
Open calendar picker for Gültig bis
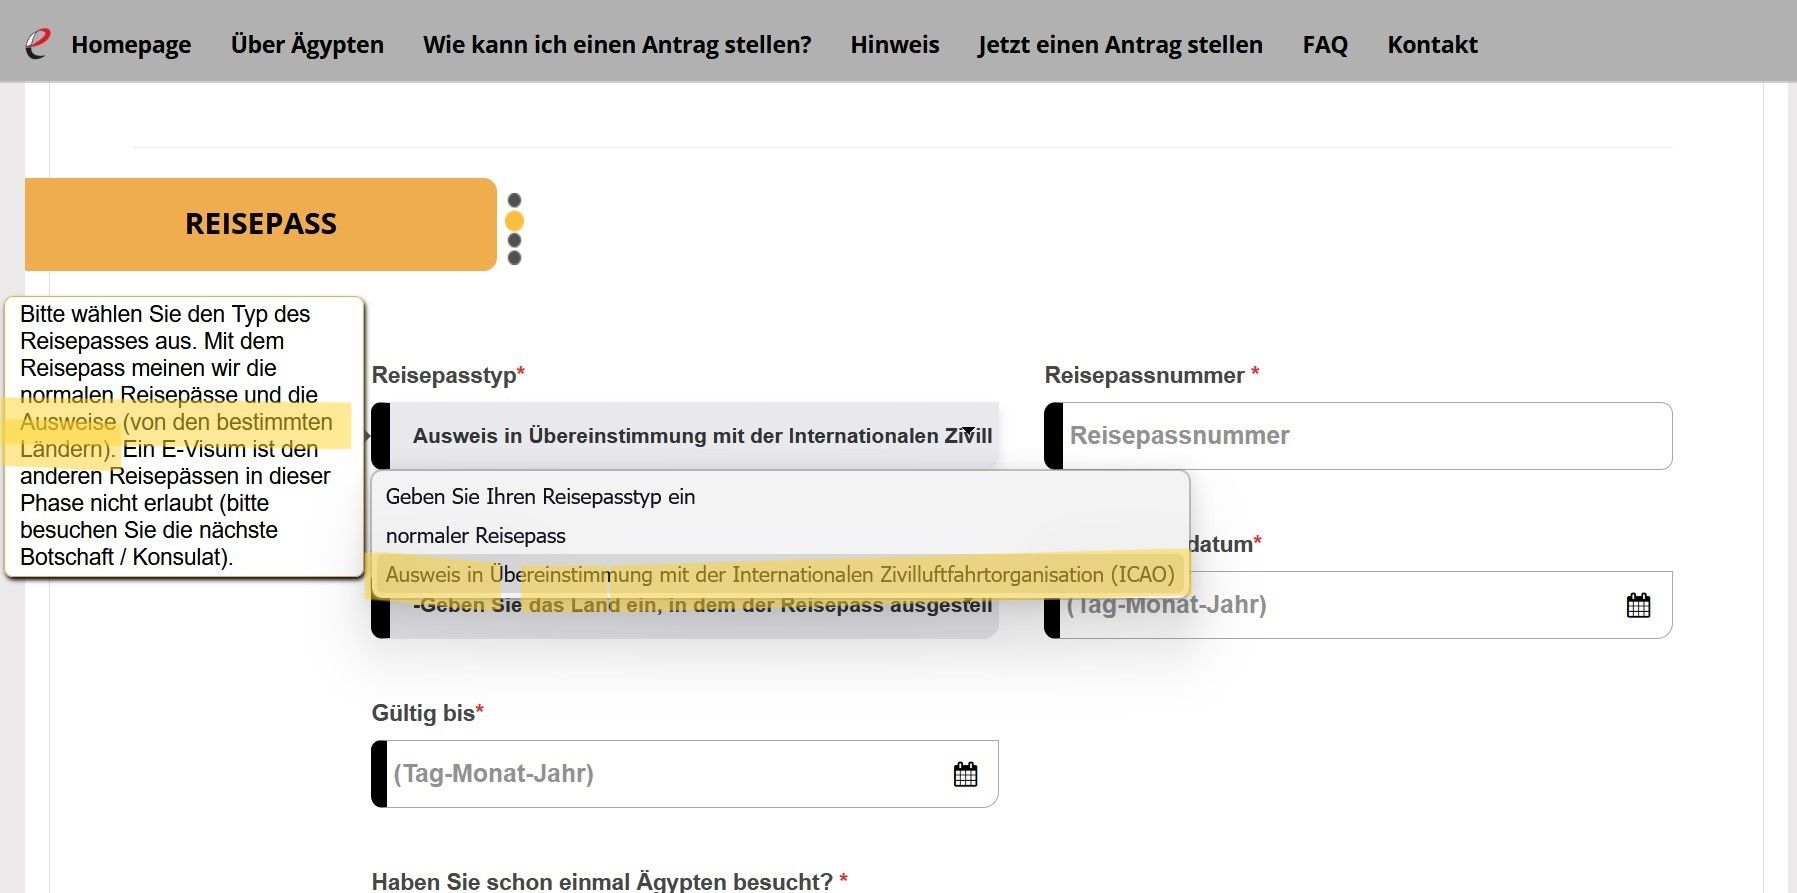click(x=965, y=774)
